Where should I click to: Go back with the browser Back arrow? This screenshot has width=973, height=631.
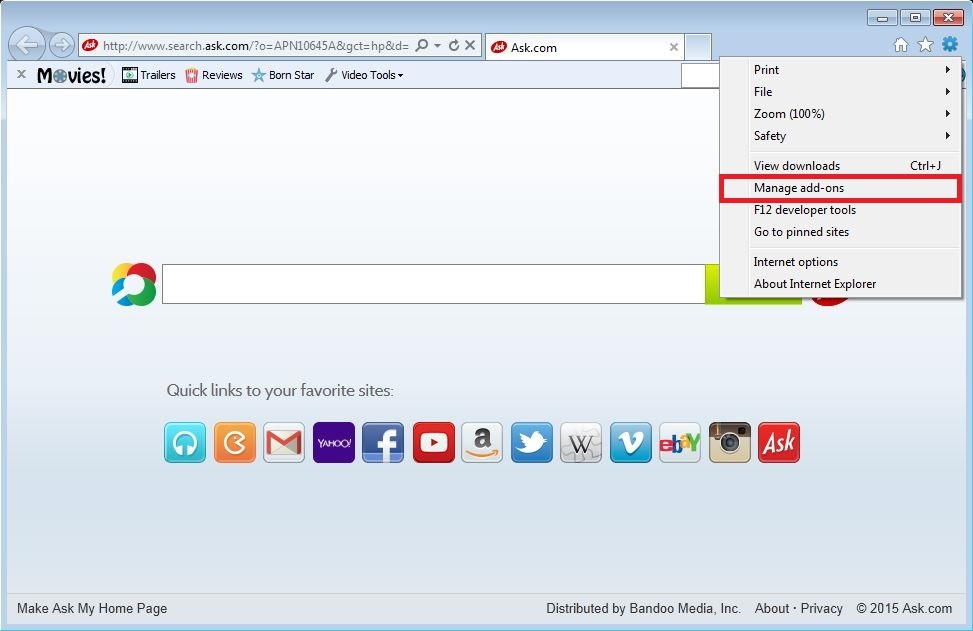point(27,45)
